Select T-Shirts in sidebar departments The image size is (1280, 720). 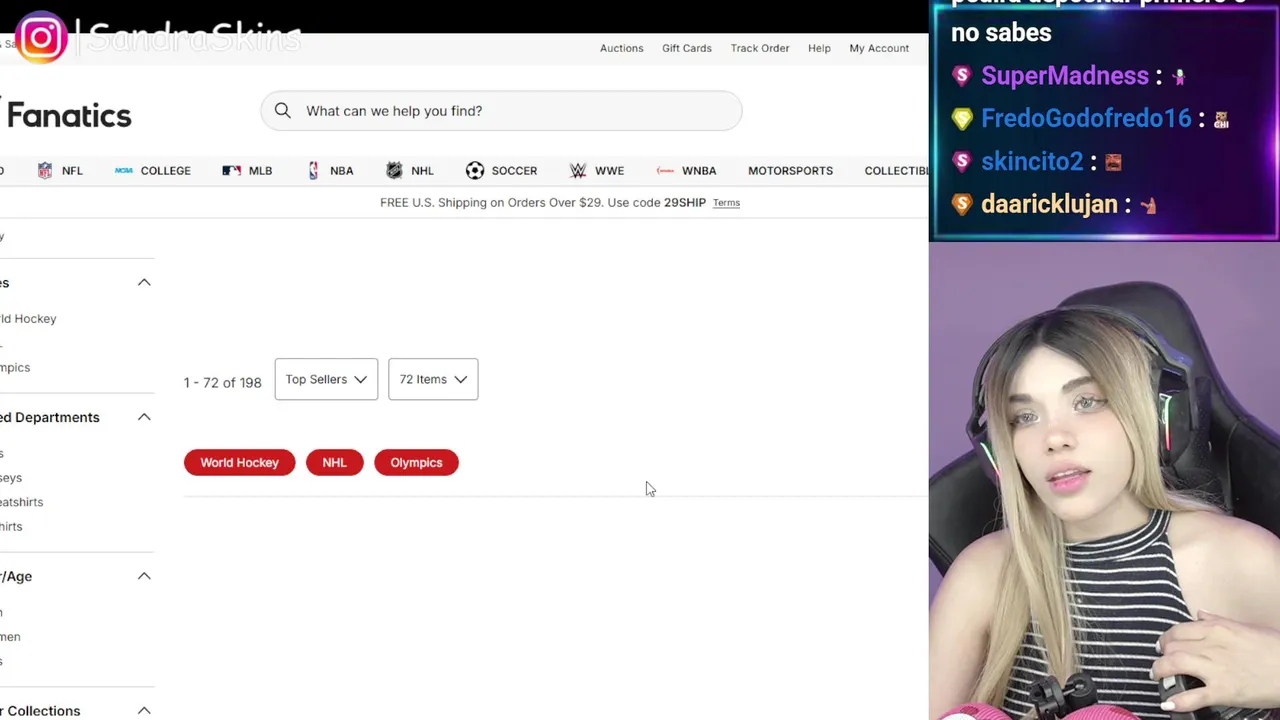(11, 527)
